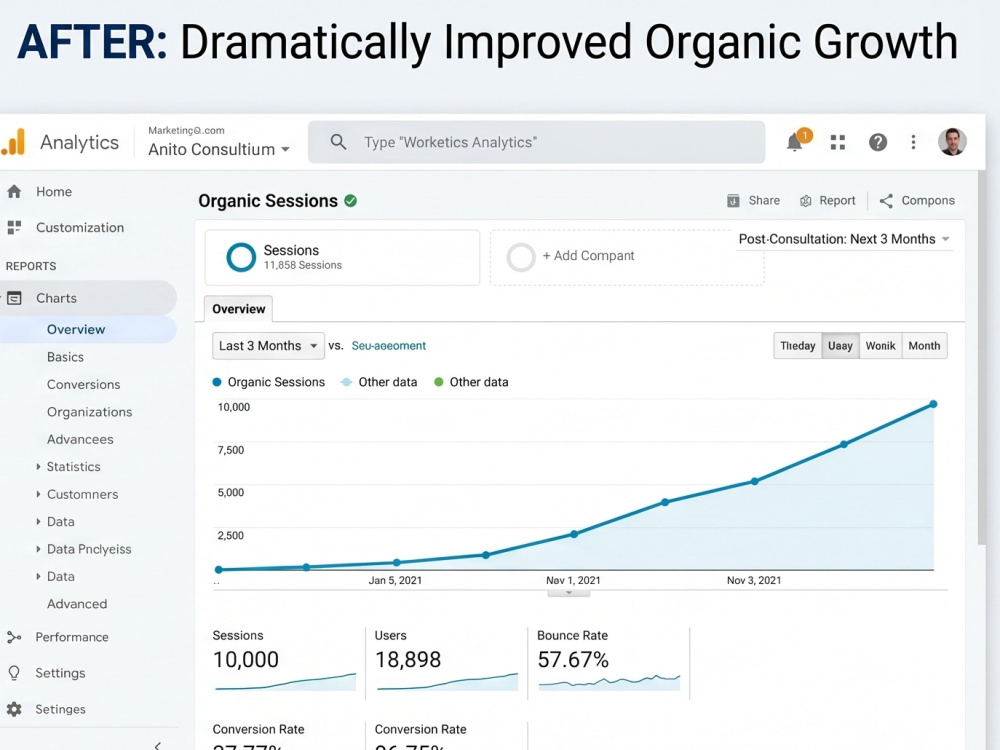
Task: Toggle Organic Sessions legend series
Action: pos(268,382)
